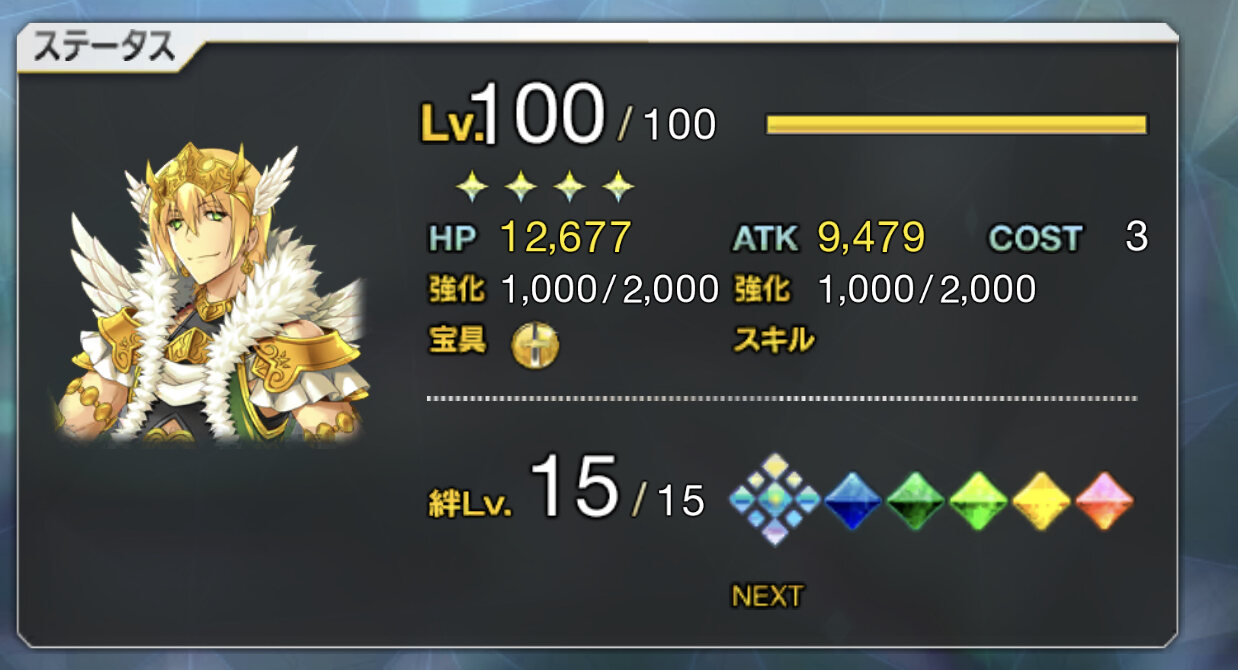
Task: Click the yellow bond gem
Action: pyautogui.click(x=1041, y=500)
